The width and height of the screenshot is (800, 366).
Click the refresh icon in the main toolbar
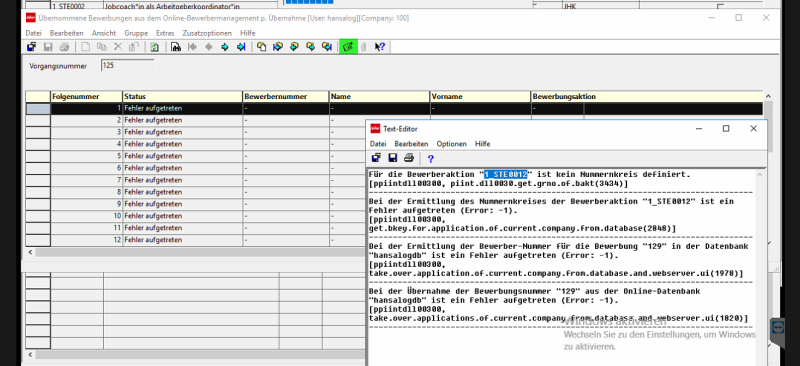154,47
